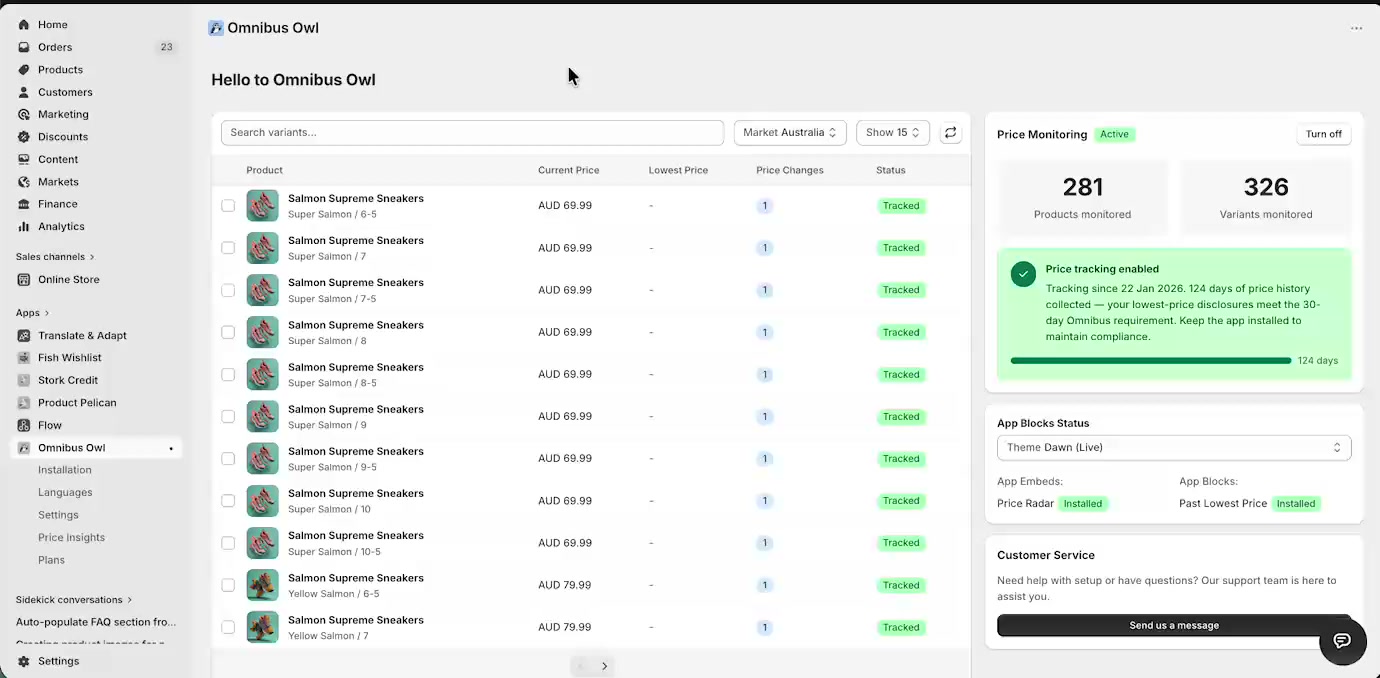
Task: Check the Yellow Salmon / 6-5 row checkbox
Action: click(228, 585)
